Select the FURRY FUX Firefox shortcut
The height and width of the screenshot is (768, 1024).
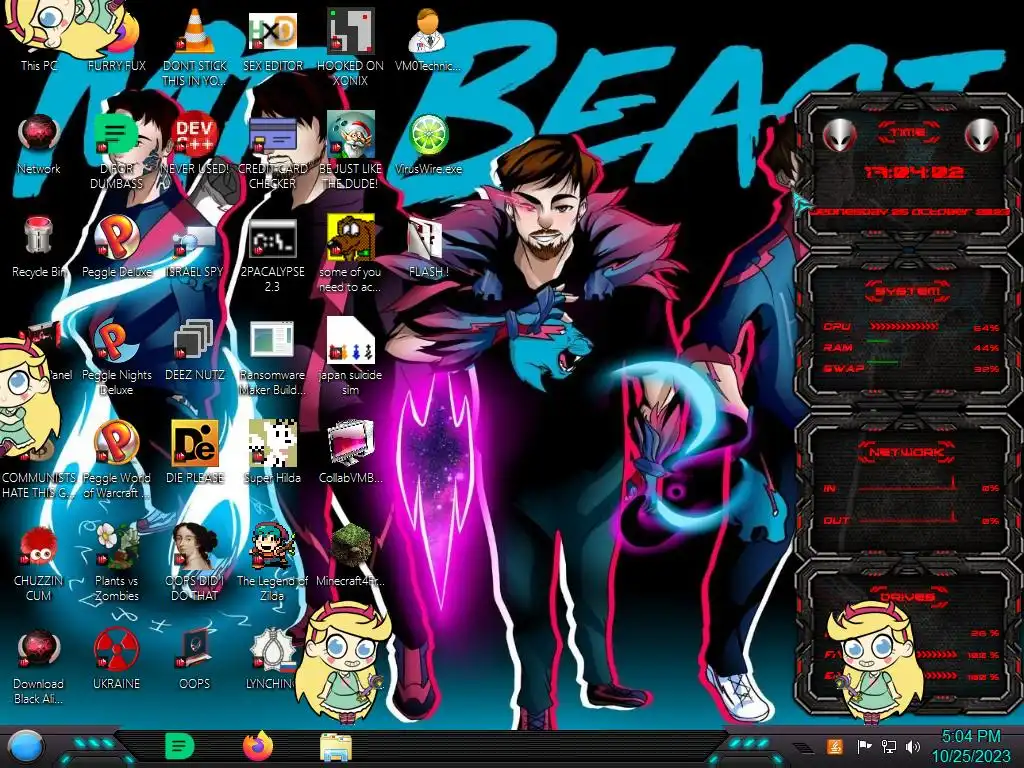[117, 39]
